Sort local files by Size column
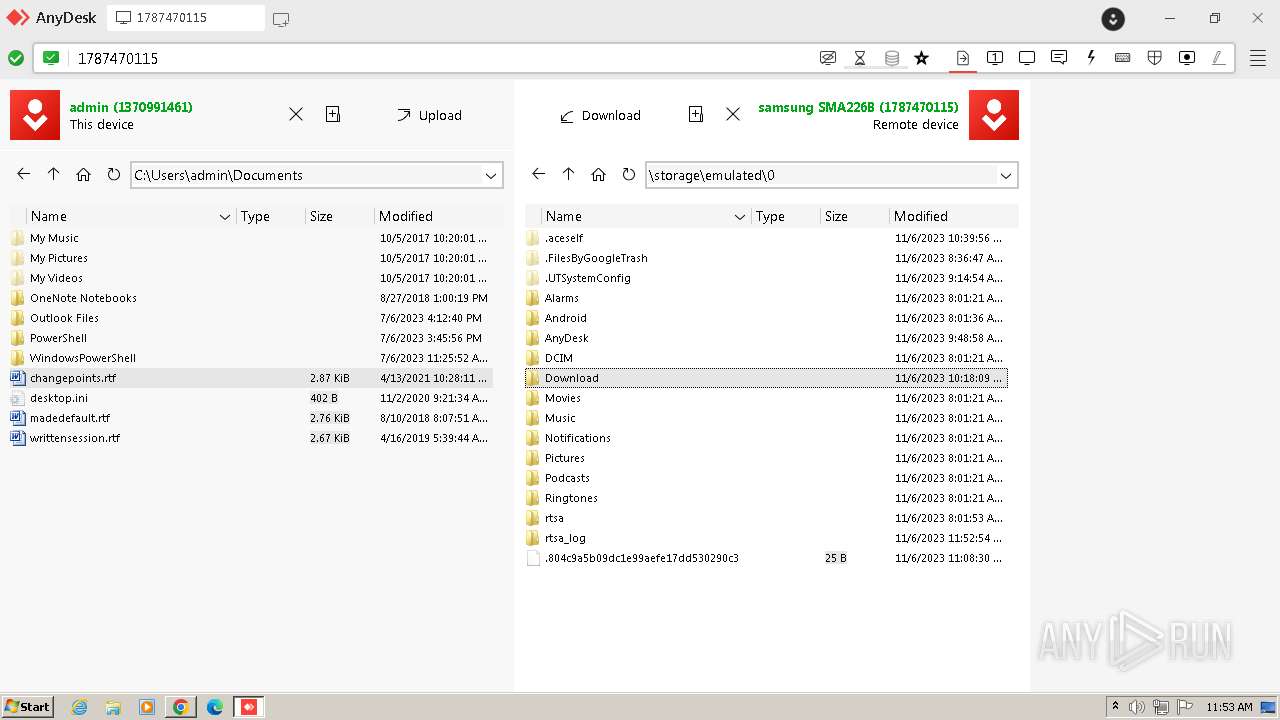Image resolution: width=1280 pixels, height=720 pixels. [339, 216]
